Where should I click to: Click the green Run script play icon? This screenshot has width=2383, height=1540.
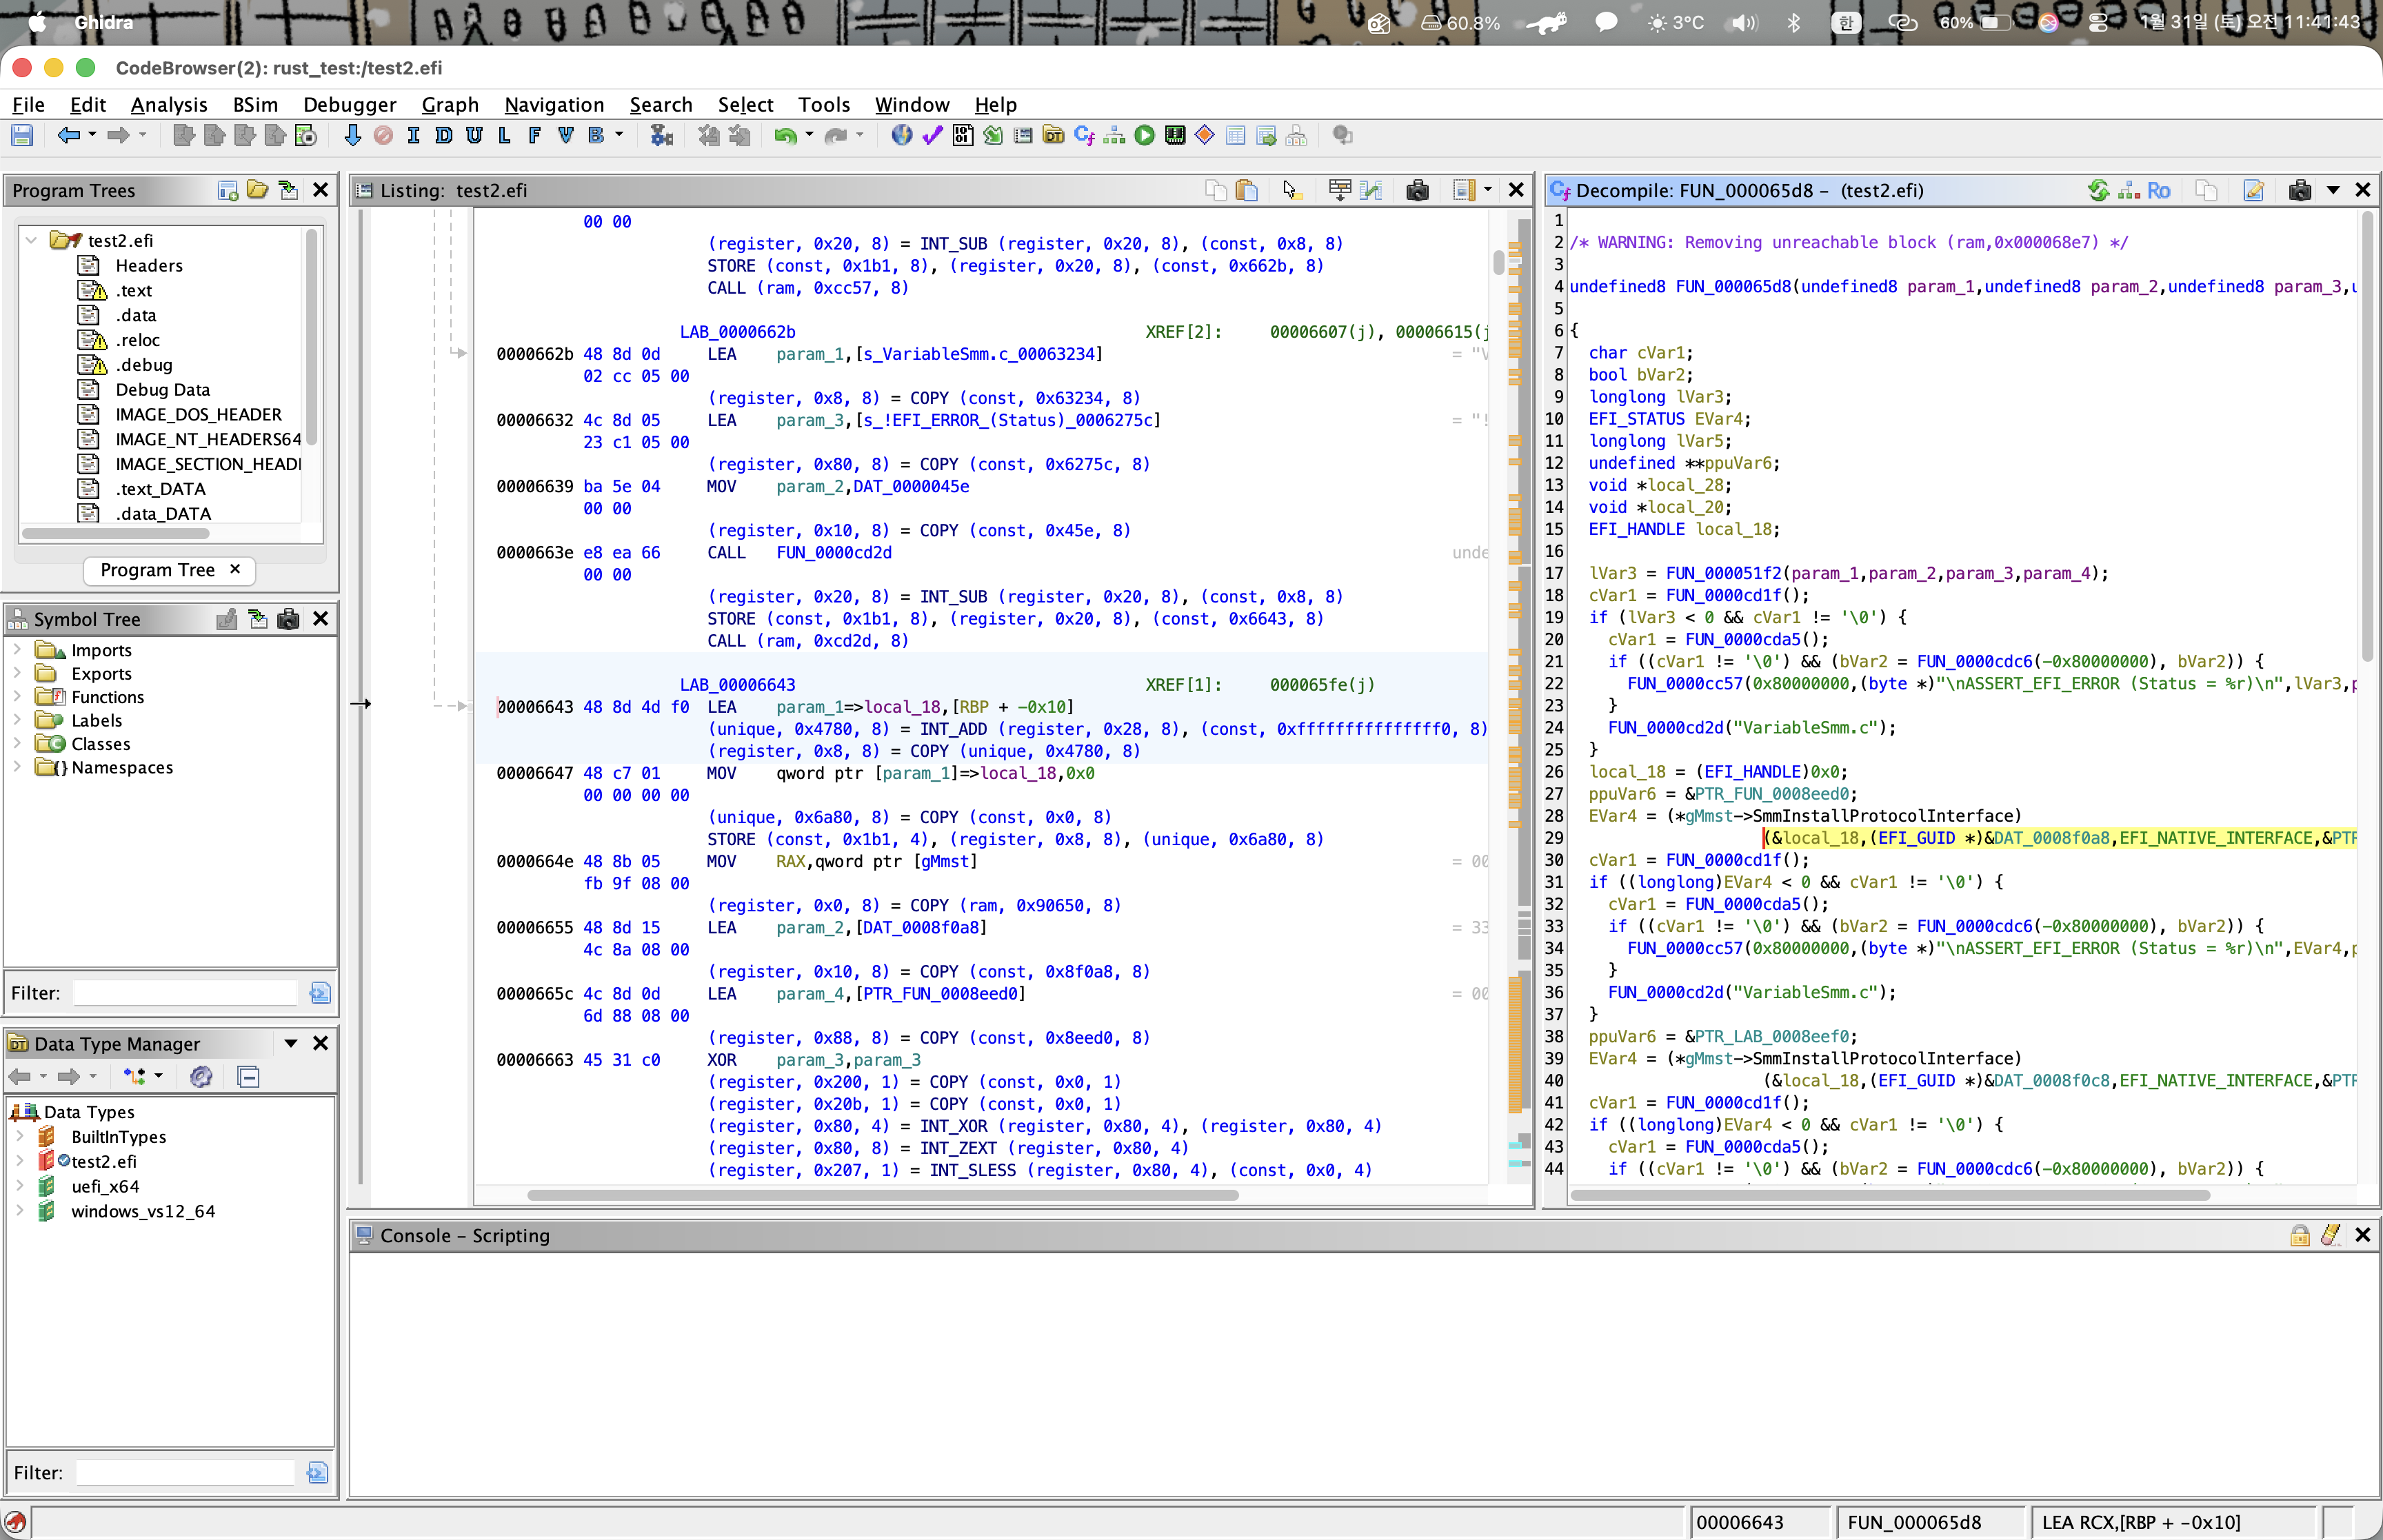click(1144, 136)
